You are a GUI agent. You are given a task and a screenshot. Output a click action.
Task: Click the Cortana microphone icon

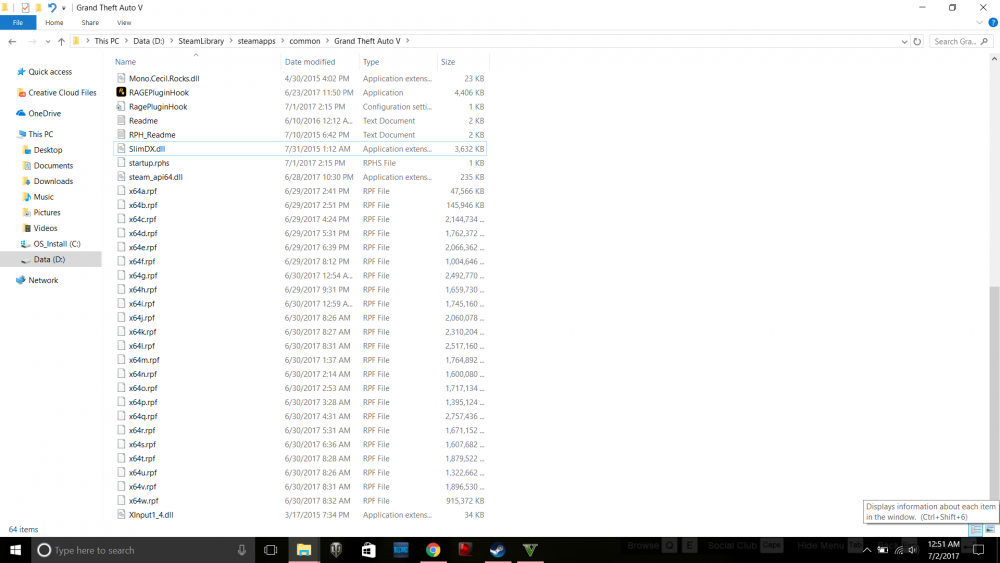[x=242, y=550]
